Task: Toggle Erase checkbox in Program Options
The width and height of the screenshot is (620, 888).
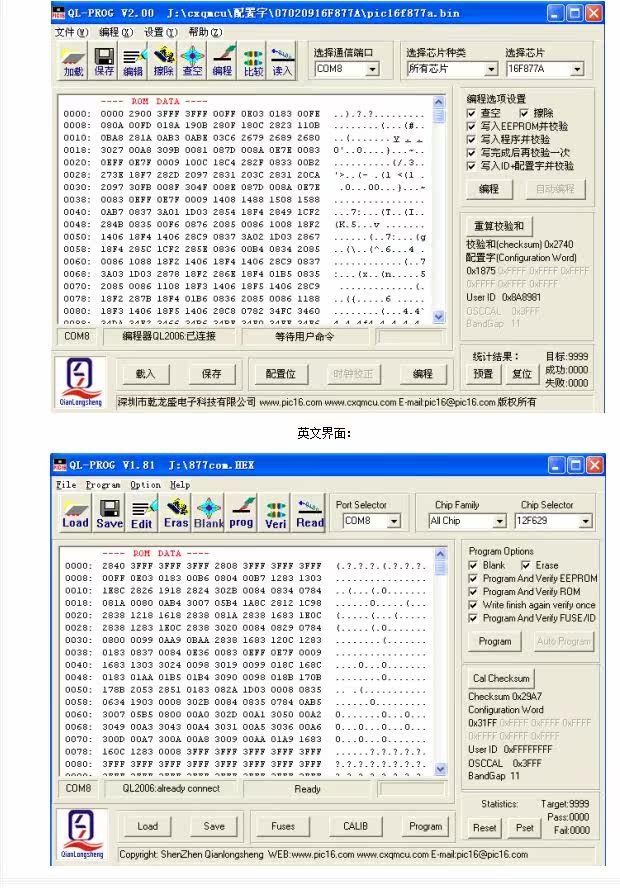Action: (x=526, y=565)
